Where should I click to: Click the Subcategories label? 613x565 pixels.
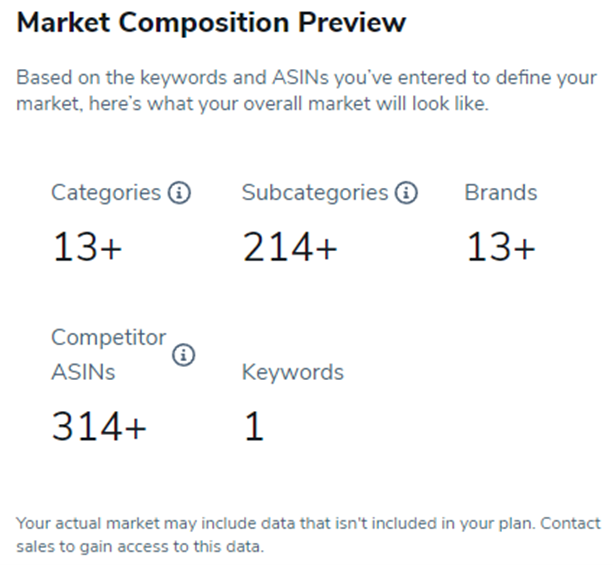[315, 193]
